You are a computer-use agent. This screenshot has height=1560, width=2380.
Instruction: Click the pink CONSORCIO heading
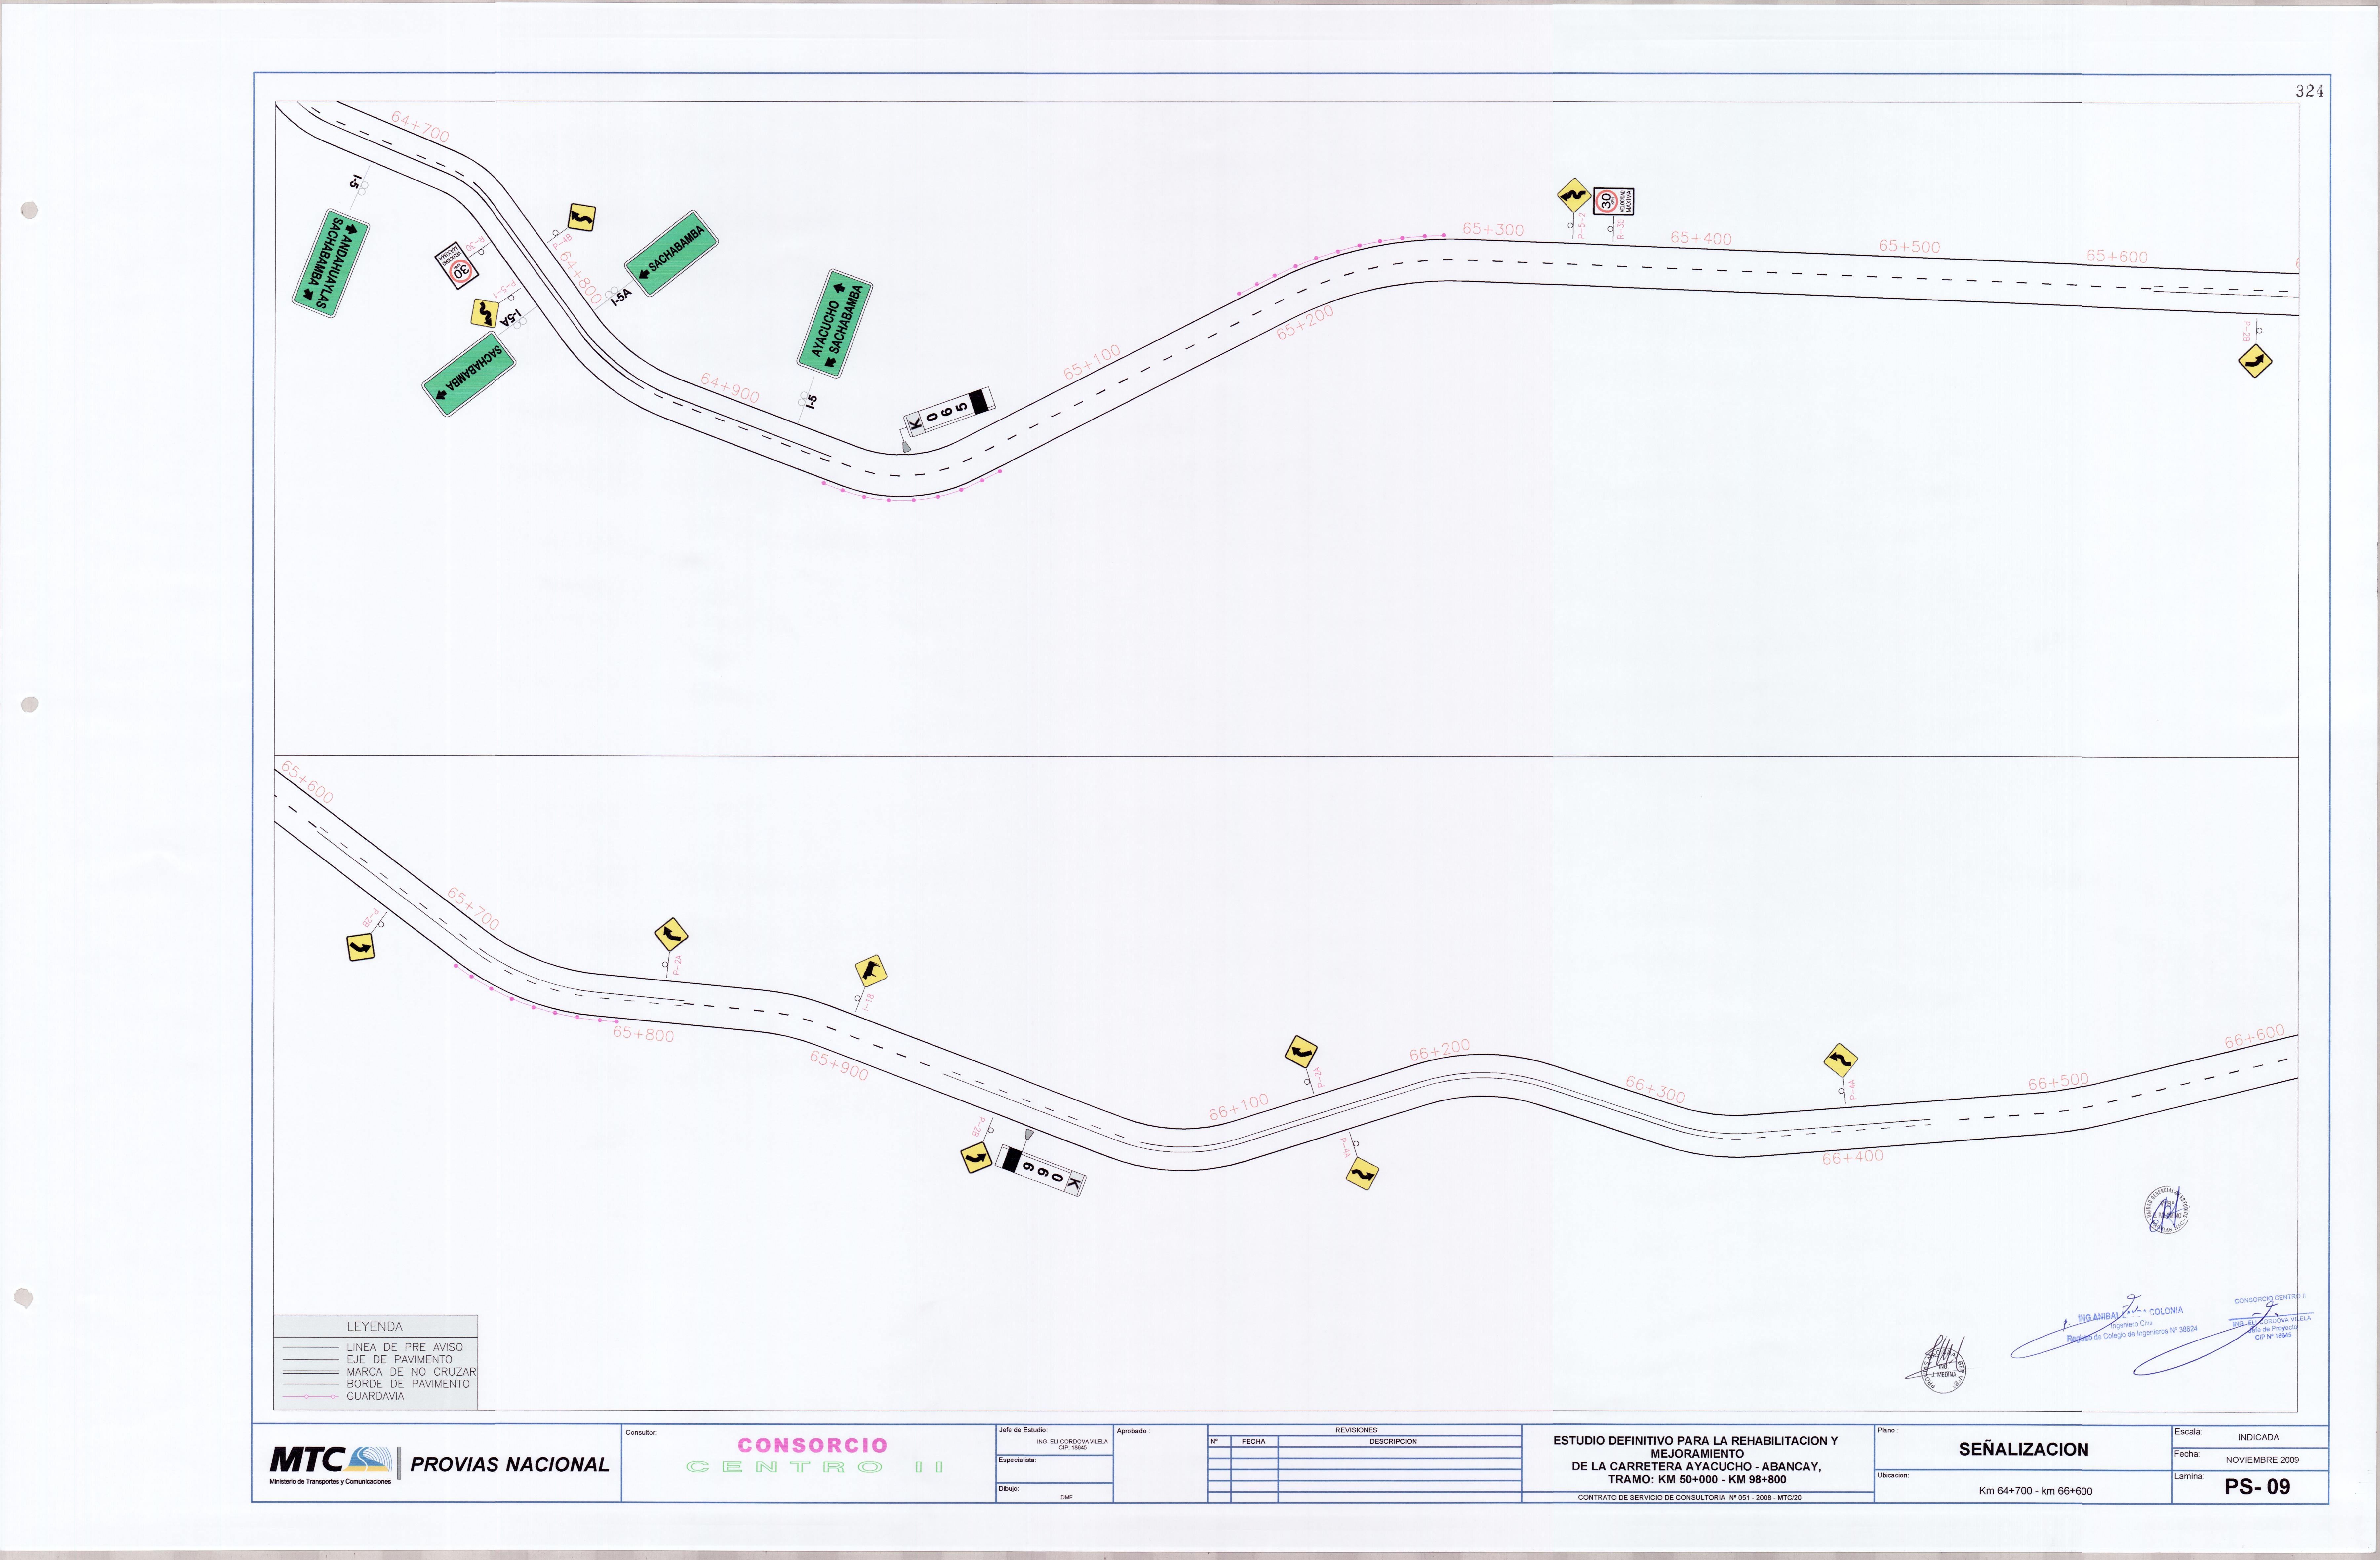click(812, 1445)
